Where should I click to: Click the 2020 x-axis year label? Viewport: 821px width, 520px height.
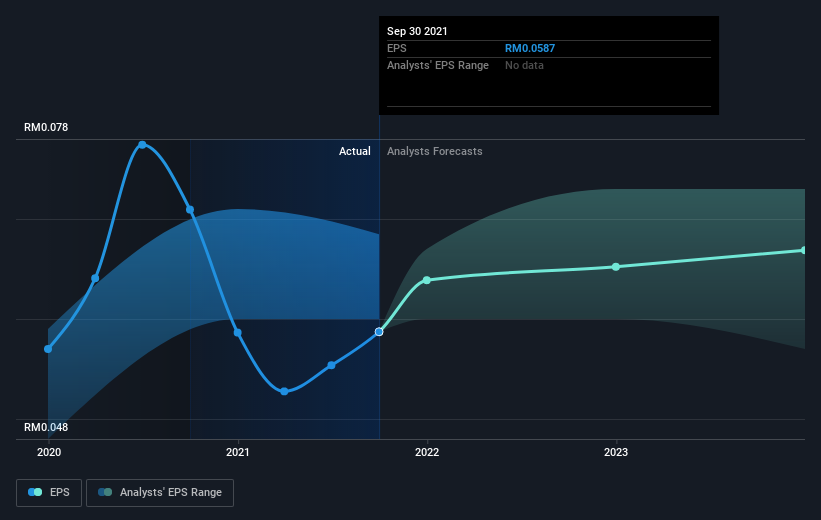(49, 452)
